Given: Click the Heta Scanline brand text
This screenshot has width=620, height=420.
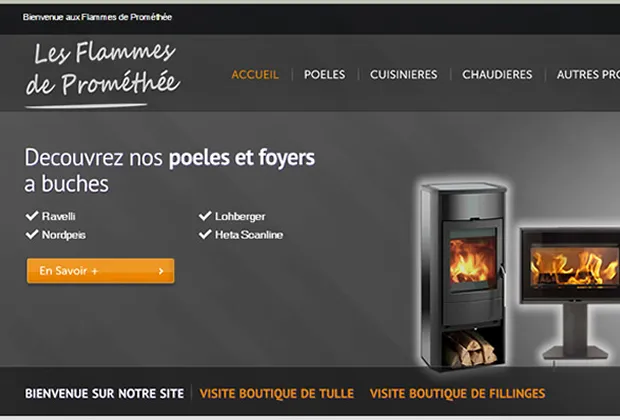Looking at the screenshot, I should pos(249,235).
